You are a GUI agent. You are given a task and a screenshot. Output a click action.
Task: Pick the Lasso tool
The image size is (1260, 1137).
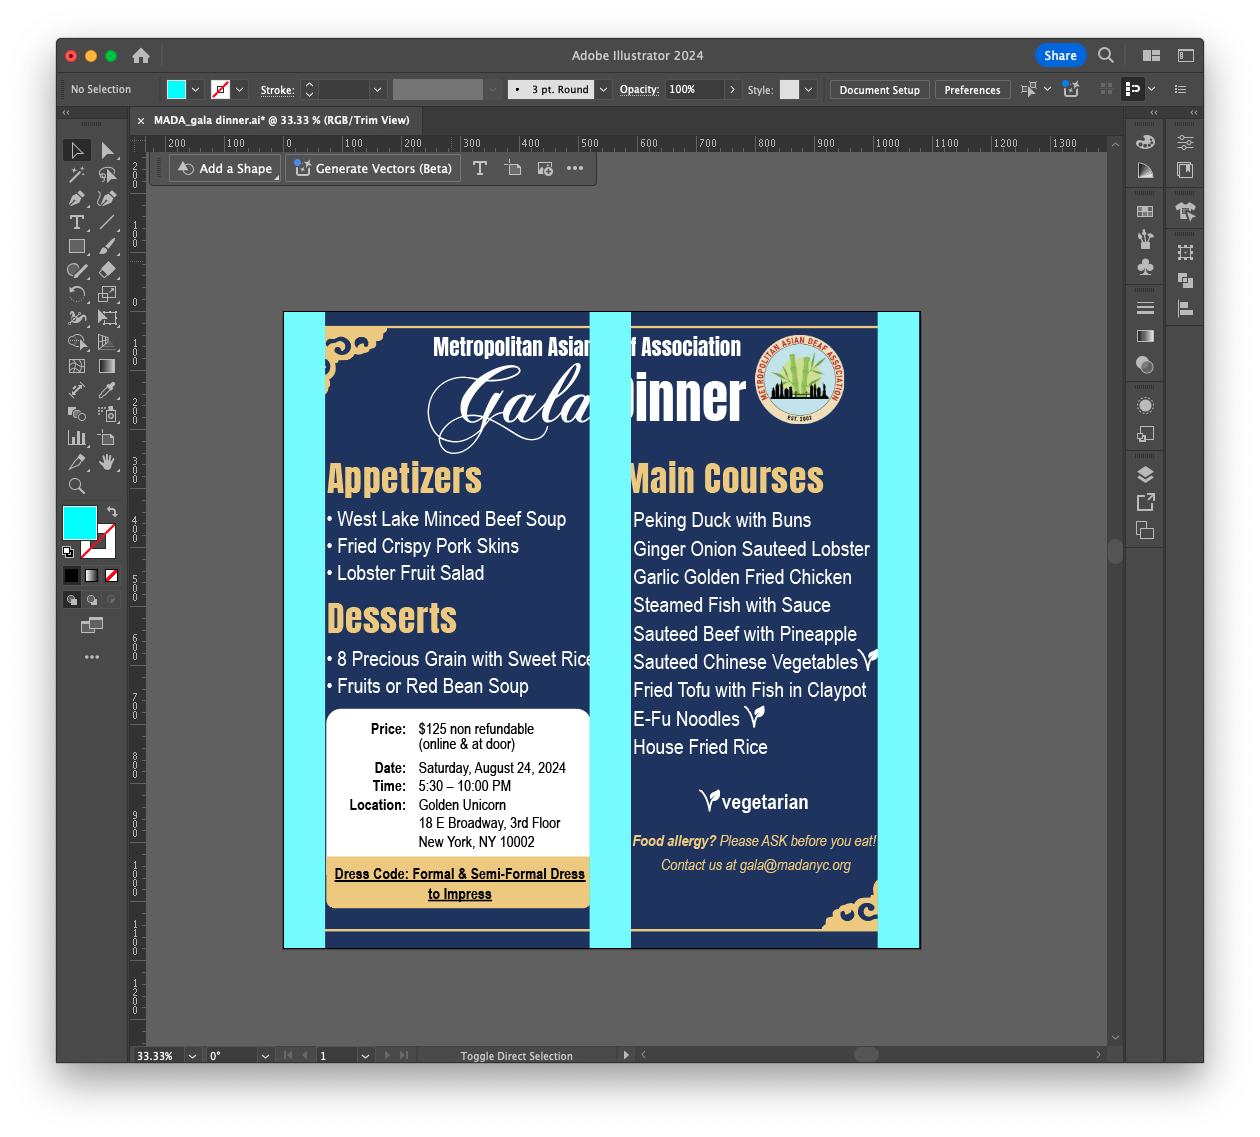click(107, 174)
